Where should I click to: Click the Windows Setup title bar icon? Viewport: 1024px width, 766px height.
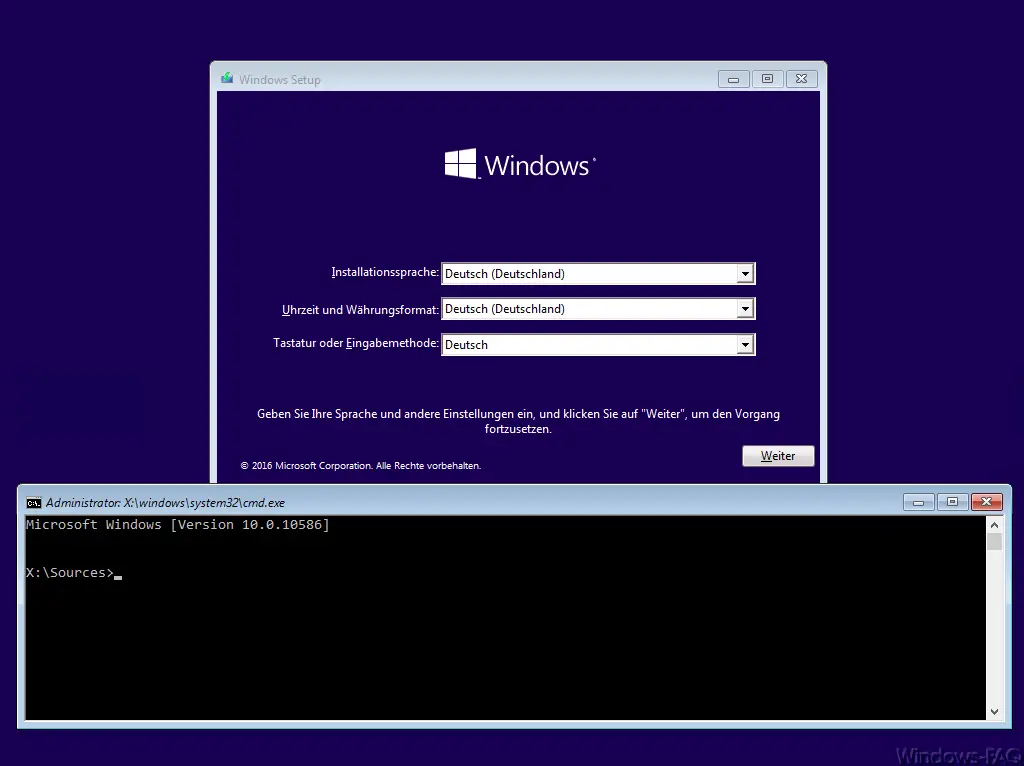pos(227,78)
